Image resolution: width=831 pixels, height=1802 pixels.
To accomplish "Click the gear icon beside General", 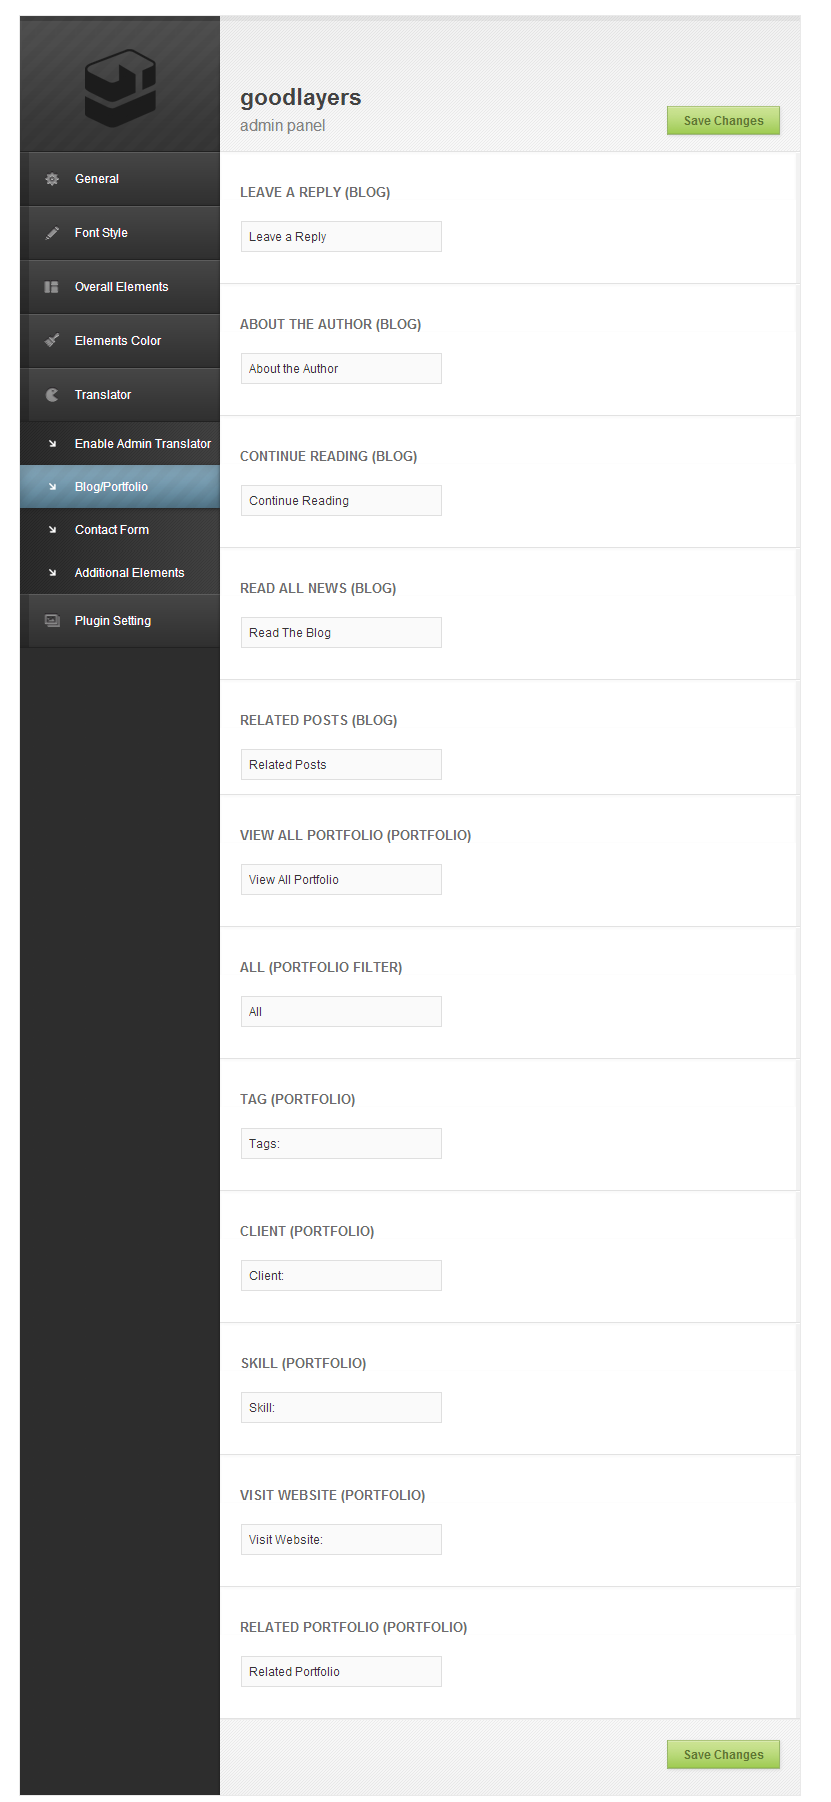I will click(x=52, y=179).
